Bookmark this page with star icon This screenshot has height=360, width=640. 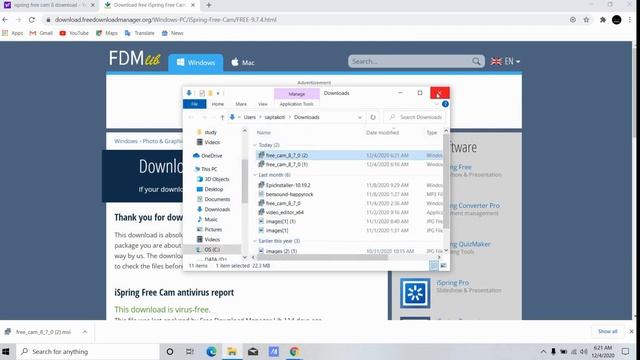coord(587,20)
